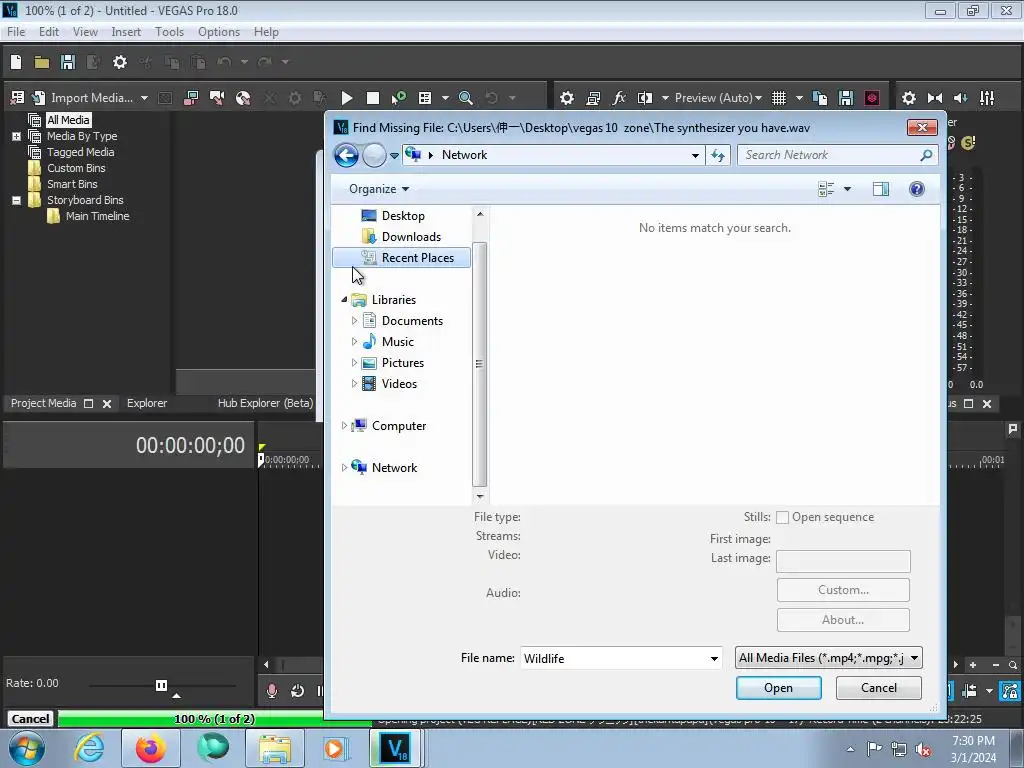The image size is (1024, 768).
Task: Open Master Bus audio properties gear
Action: point(908,98)
